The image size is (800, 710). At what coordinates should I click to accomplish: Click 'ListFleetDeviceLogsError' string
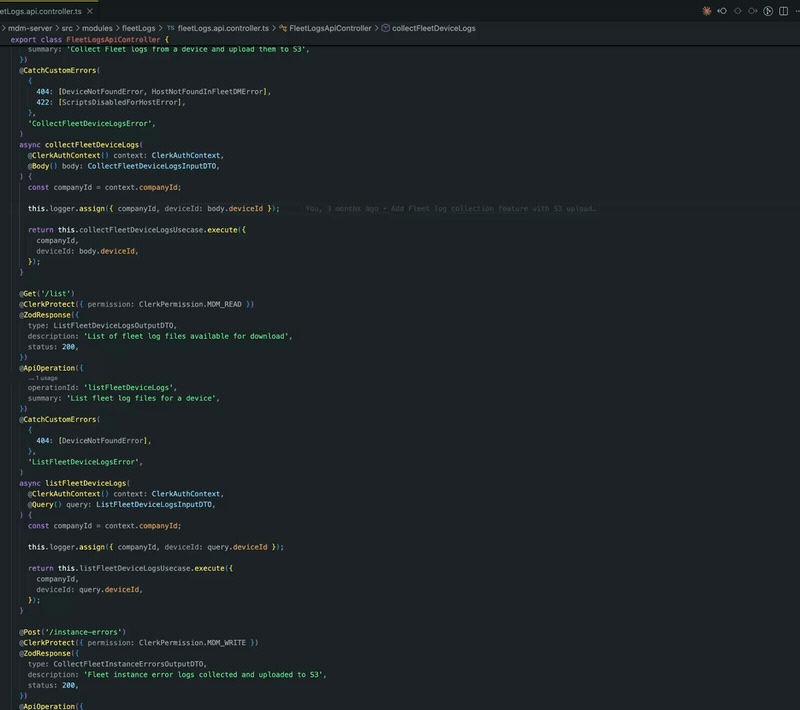tap(85, 462)
